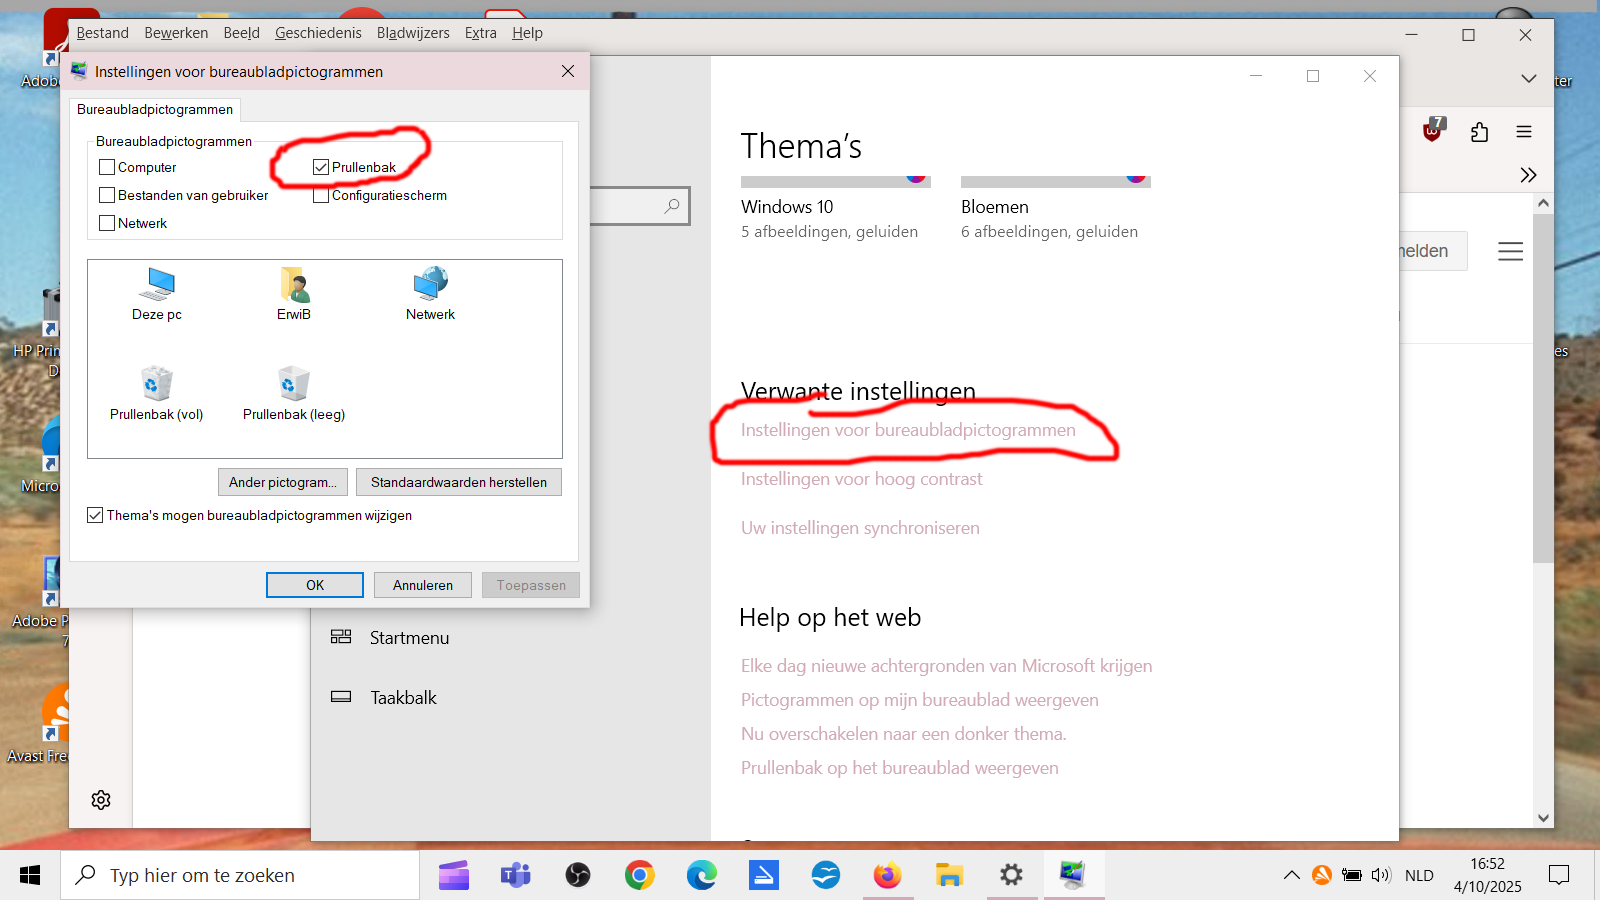
Task: Open the Geschiedenis menu in Firefox
Action: click(x=318, y=33)
